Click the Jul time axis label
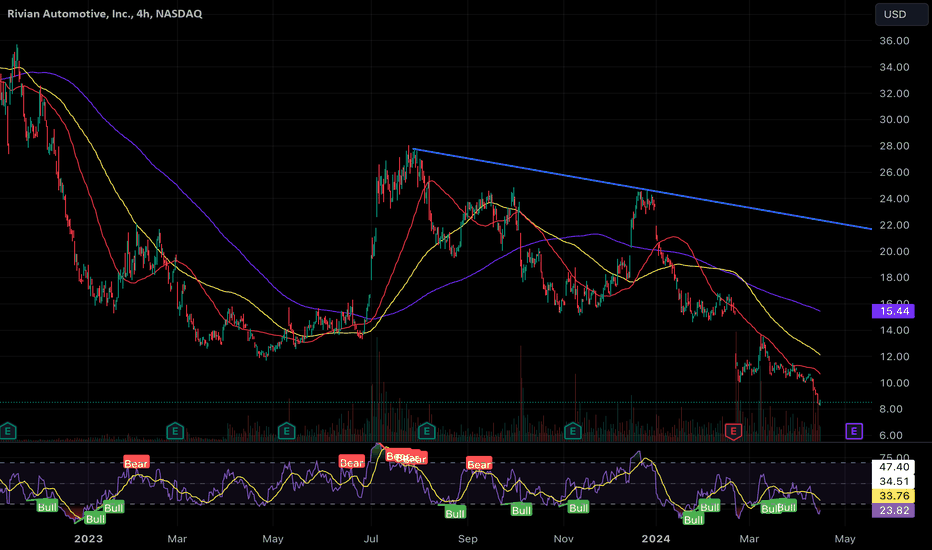Viewport: 932px width, 550px height. pyautogui.click(x=371, y=539)
